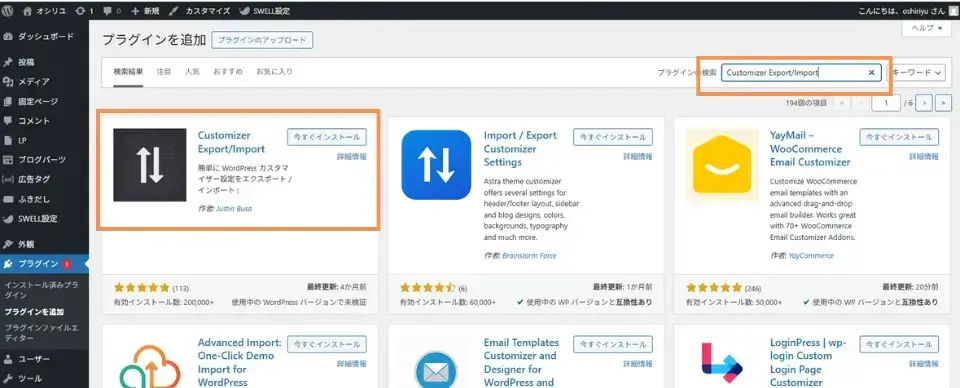The width and height of the screenshot is (960, 388).
Task: Expand the ヘルプ help dropdown
Action: pos(927,28)
